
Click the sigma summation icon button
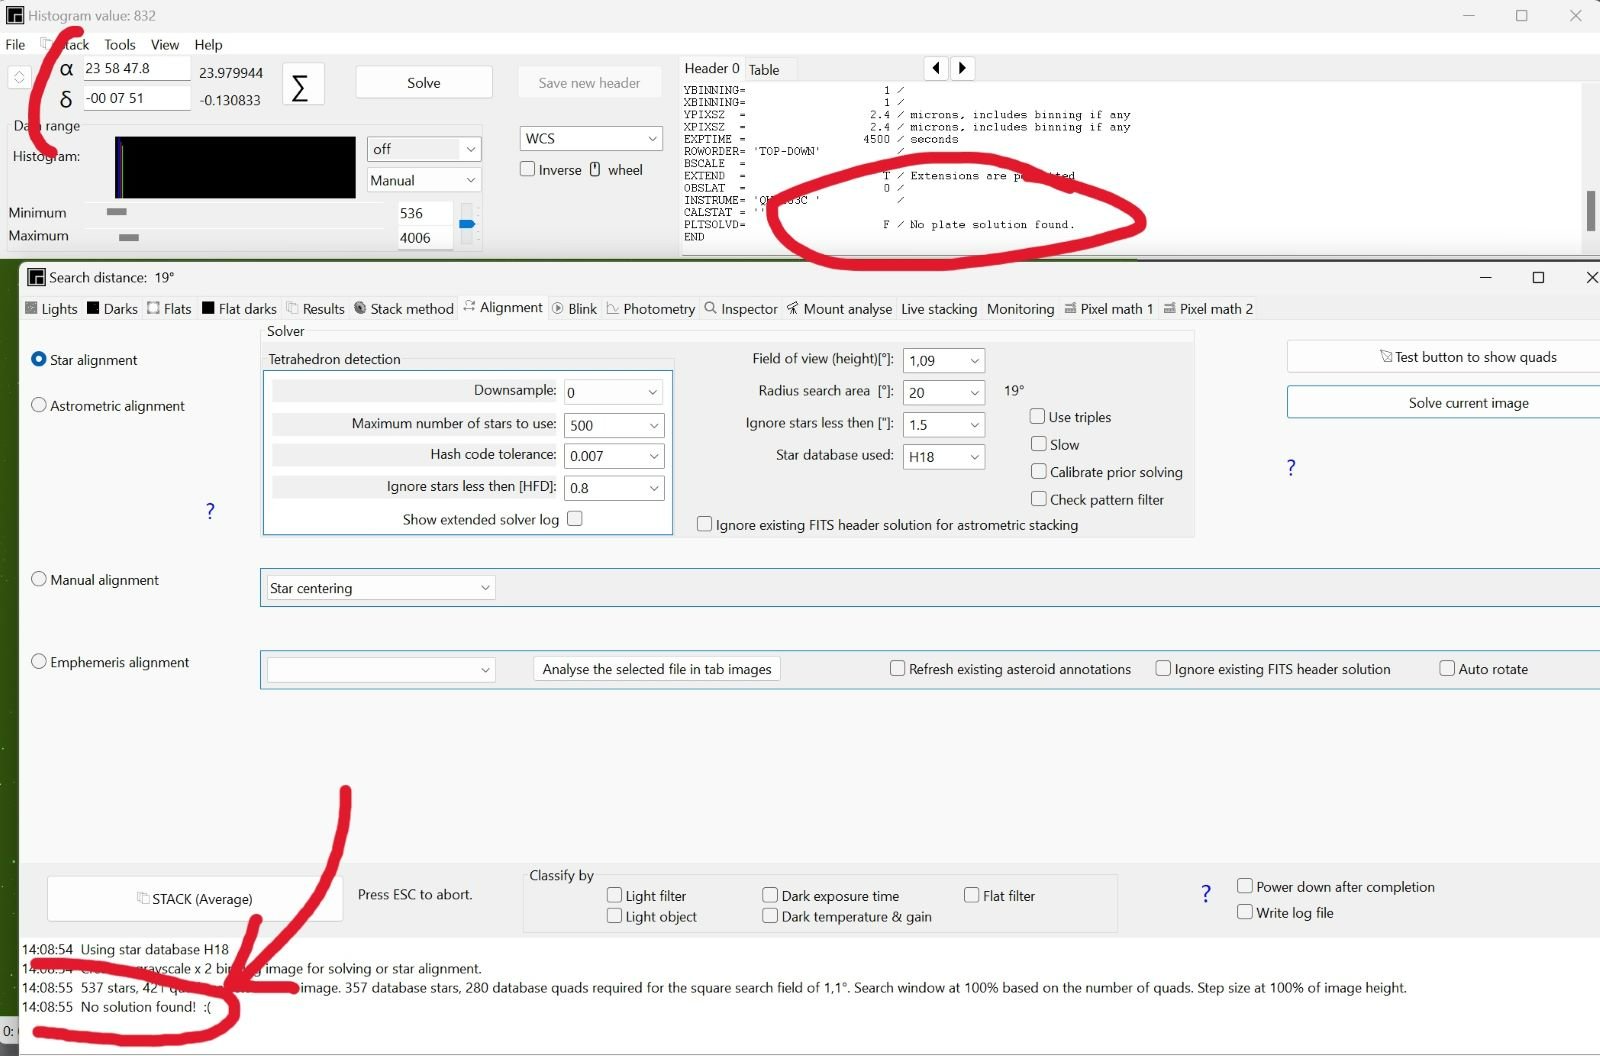300,87
